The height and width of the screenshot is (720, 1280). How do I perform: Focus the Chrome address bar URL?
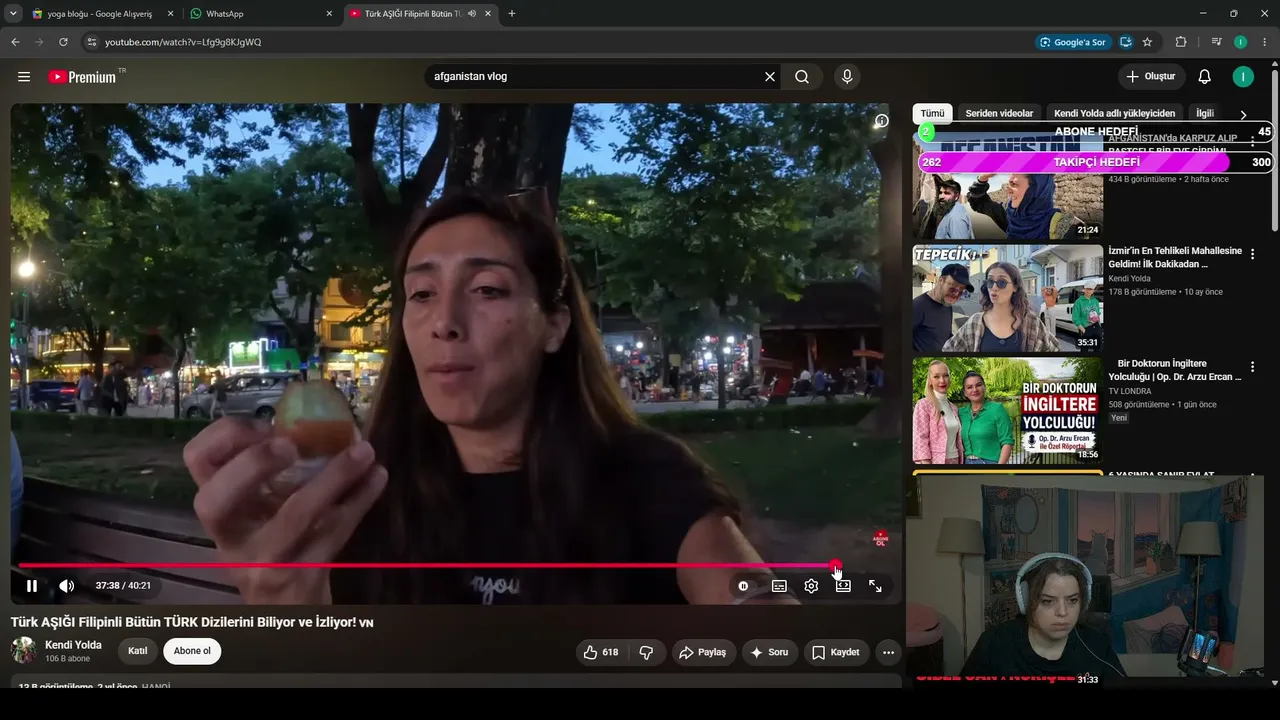[x=183, y=42]
